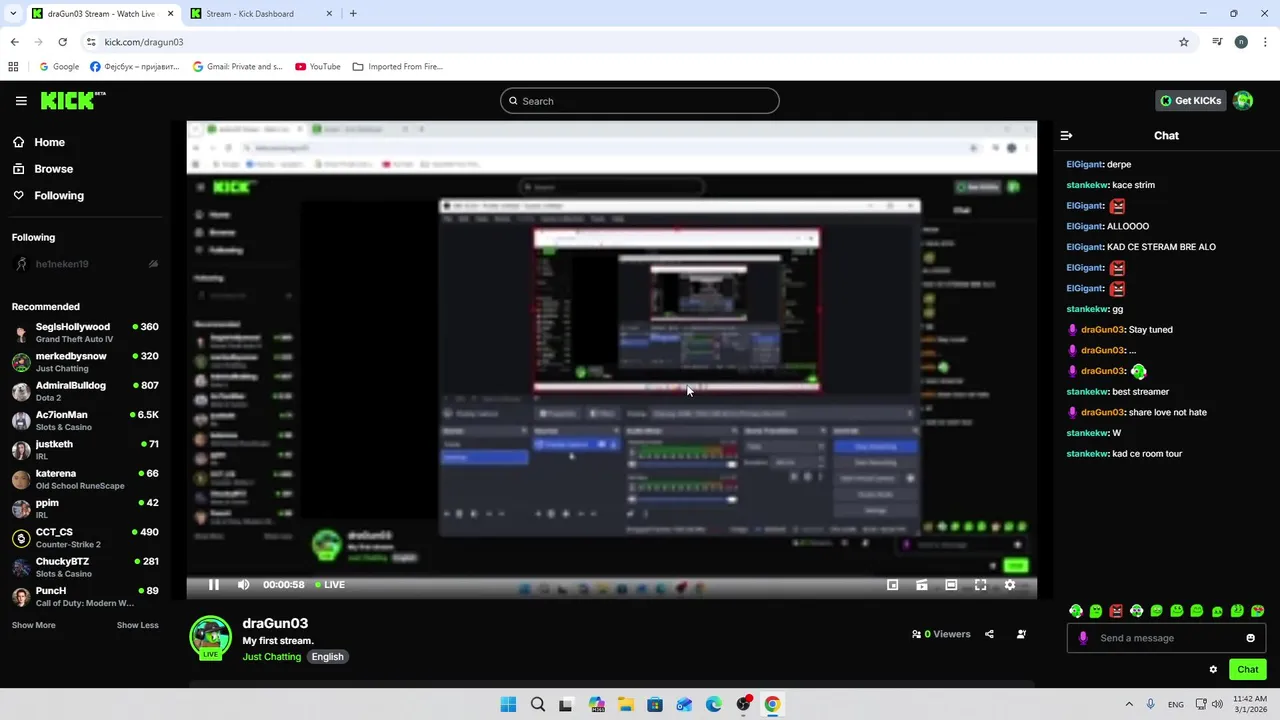The height and width of the screenshot is (720, 1280).
Task: Open the Following page from sidebar
Action: tap(49, 196)
